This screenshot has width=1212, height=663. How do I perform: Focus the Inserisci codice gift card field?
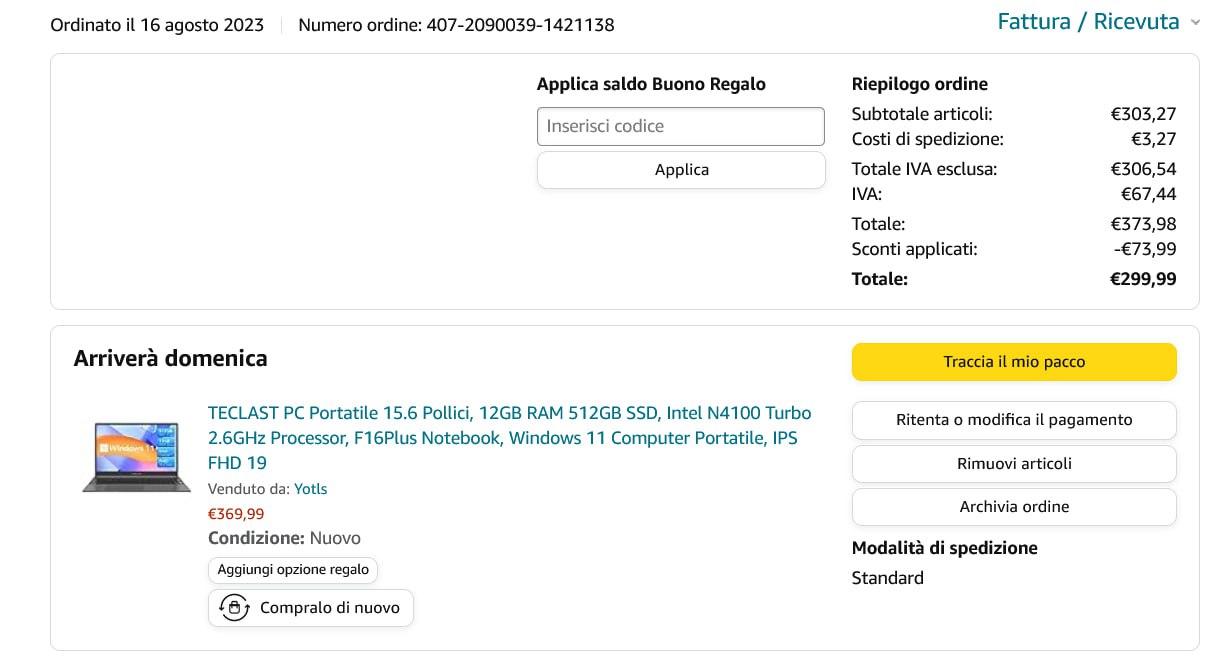(680, 126)
